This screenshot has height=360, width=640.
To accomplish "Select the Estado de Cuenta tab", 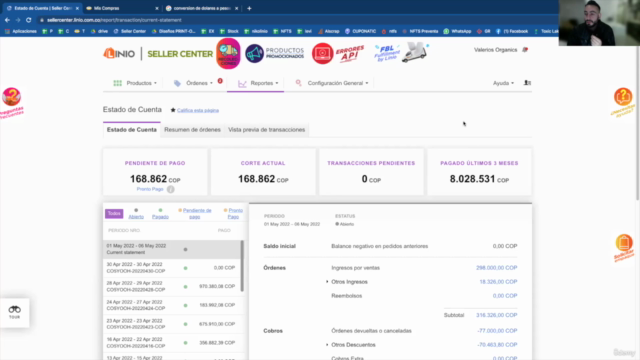I will [131, 129].
